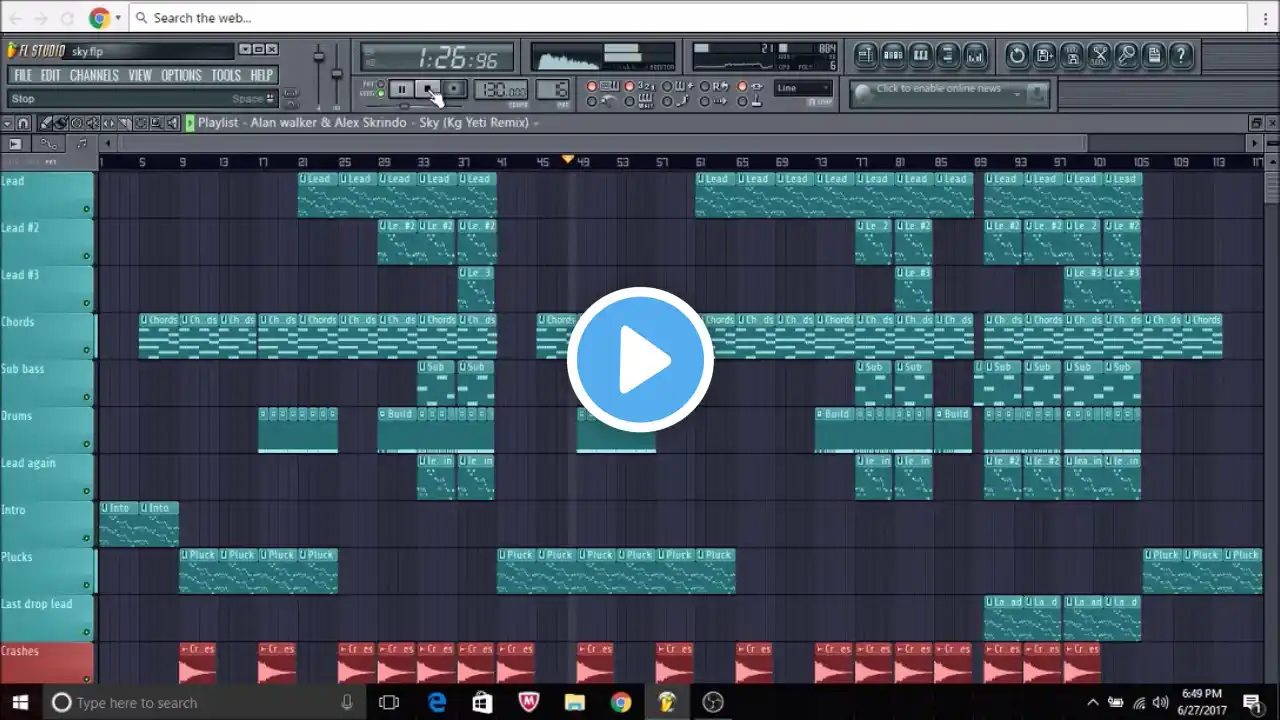This screenshot has width=1280, height=720.
Task: Click the Pause button in transport
Action: point(401,89)
